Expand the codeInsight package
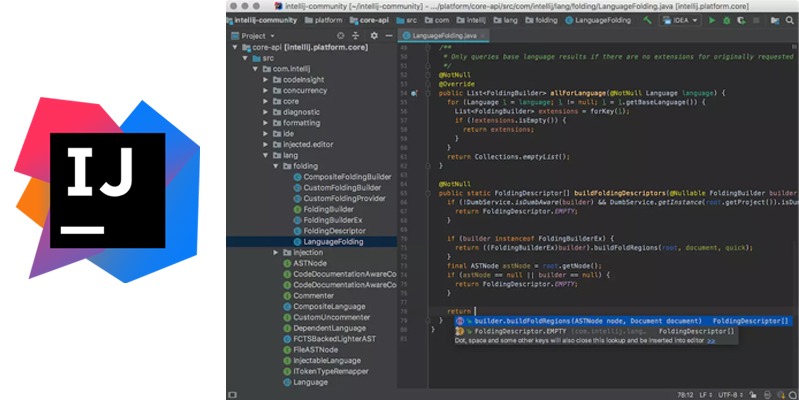This screenshot has width=799, height=400. [265, 80]
